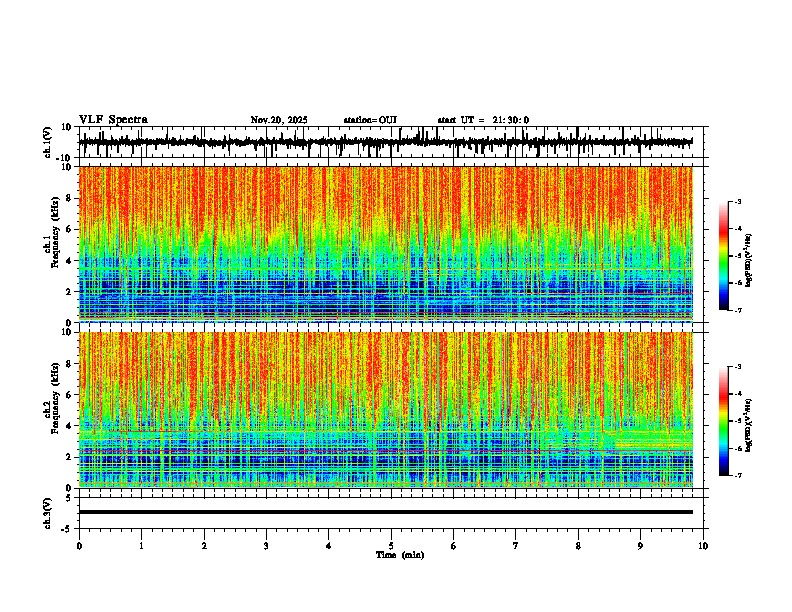Image resolution: width=792 pixels, height=612 pixels.
Task: Click the time axis tick label "9"
Action: [640, 546]
